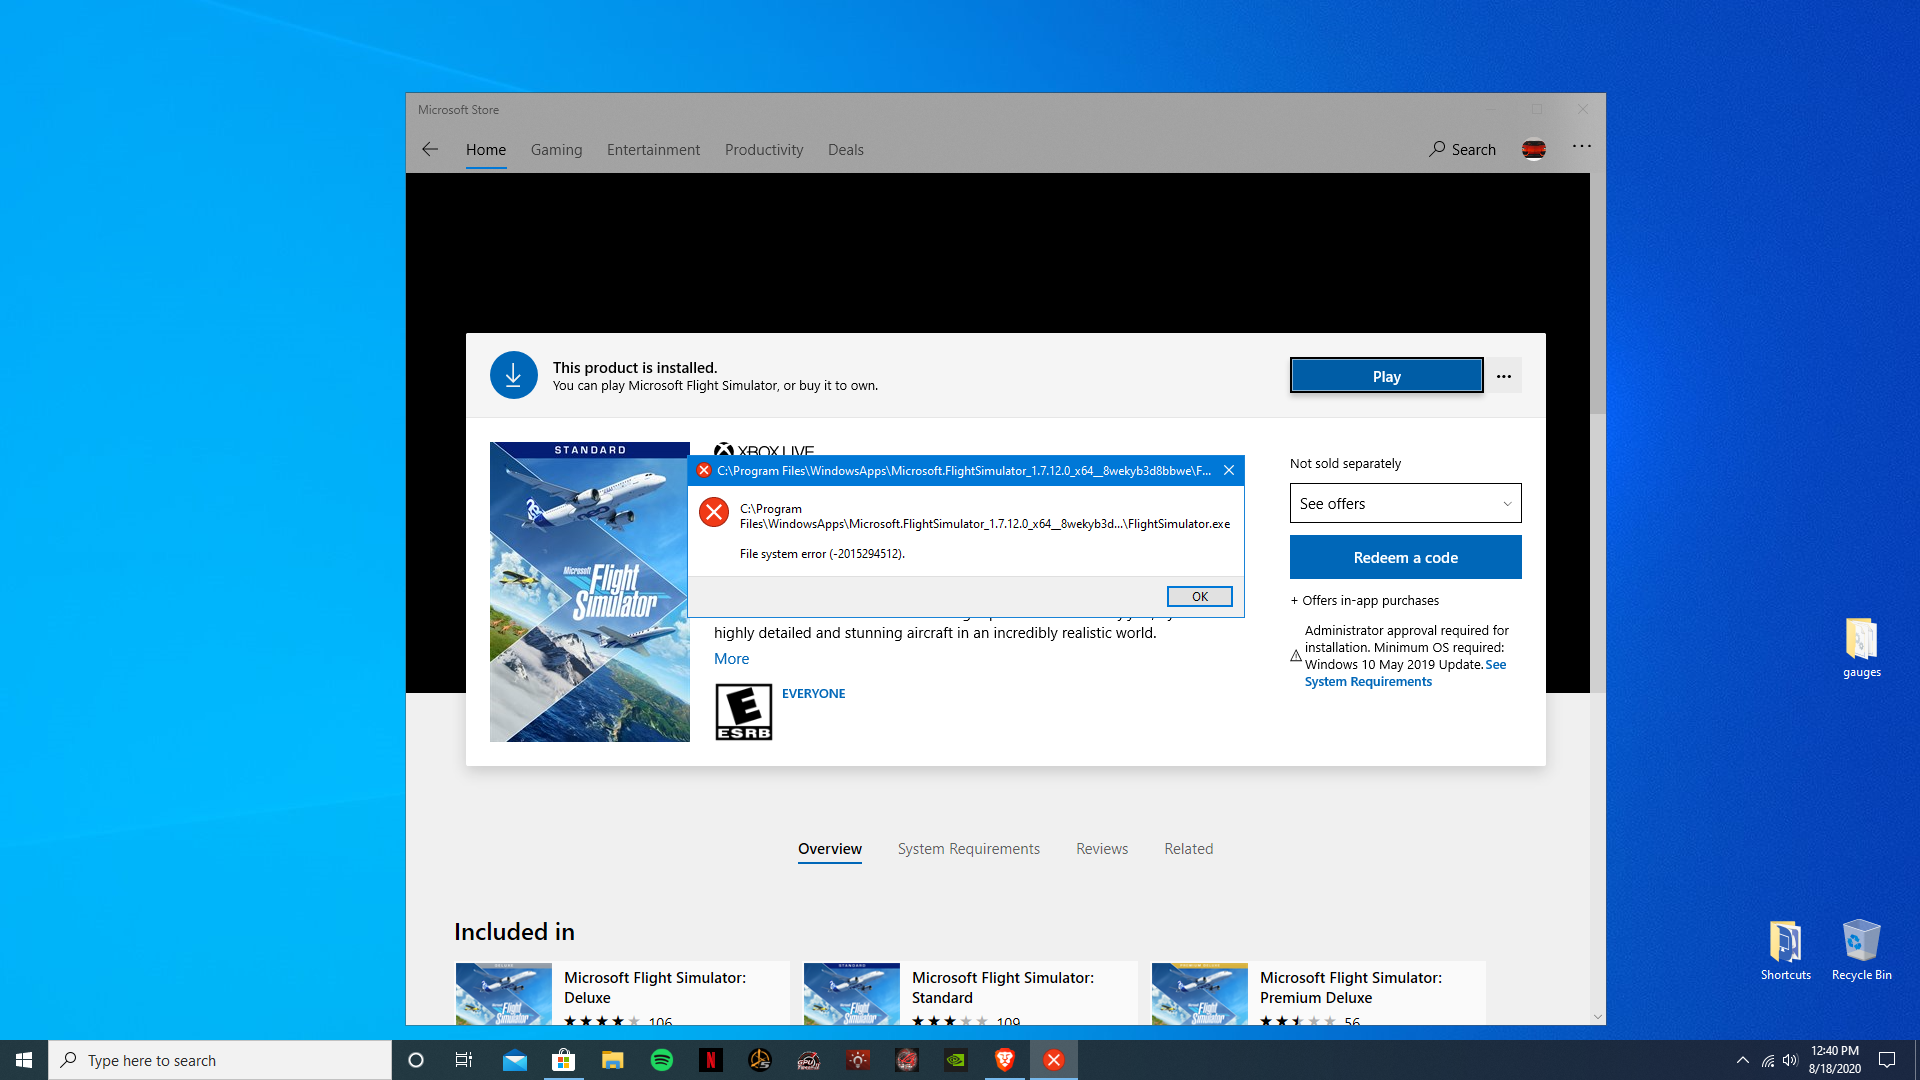Open Microsoft Flight Simulator: Premium Deluxe card
The image size is (1920, 1080).
point(1318,993)
